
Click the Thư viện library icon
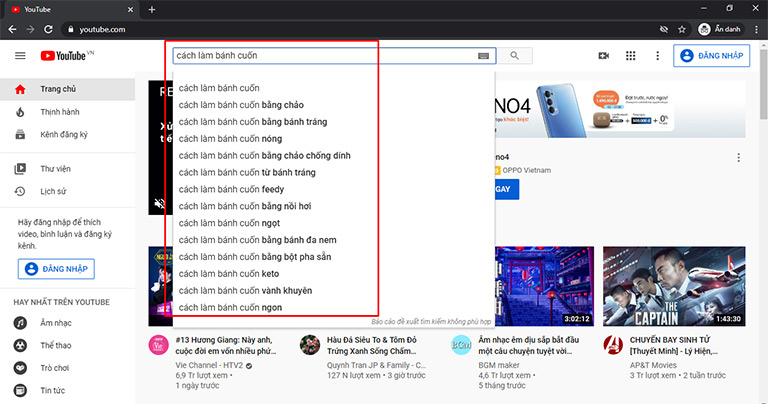point(20,169)
